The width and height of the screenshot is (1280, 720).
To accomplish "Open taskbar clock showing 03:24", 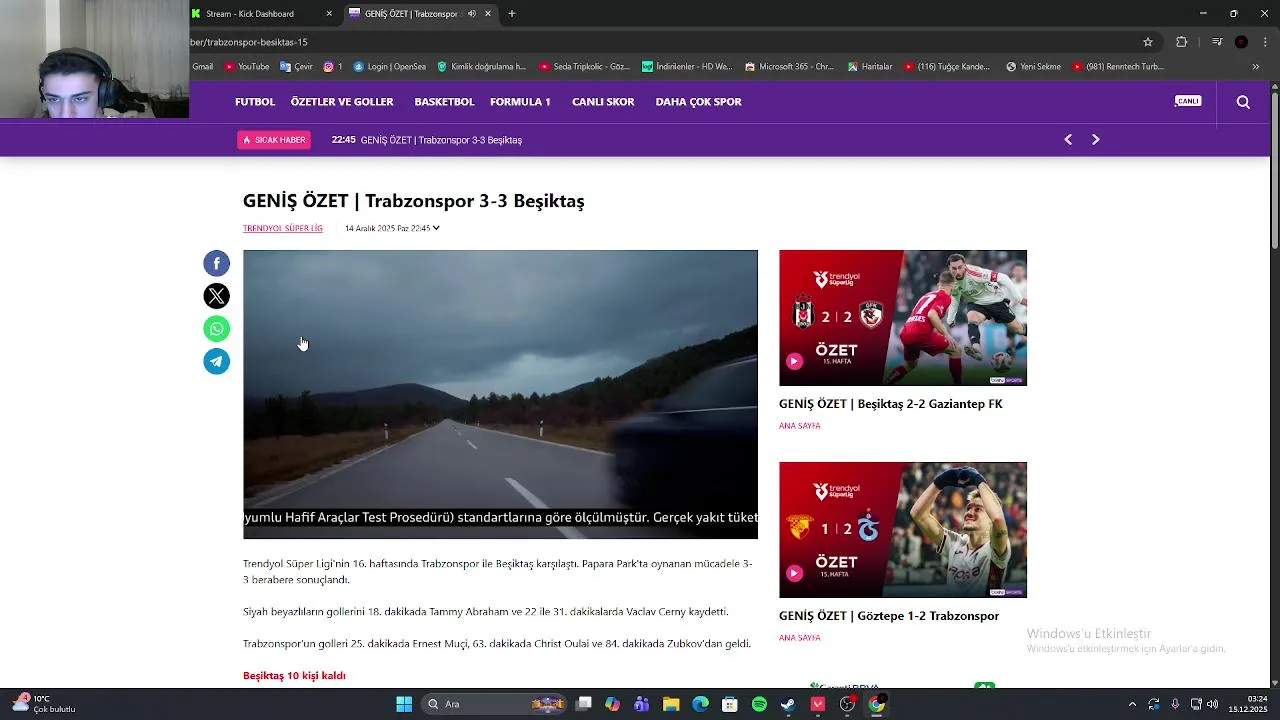I will [x=1248, y=704].
